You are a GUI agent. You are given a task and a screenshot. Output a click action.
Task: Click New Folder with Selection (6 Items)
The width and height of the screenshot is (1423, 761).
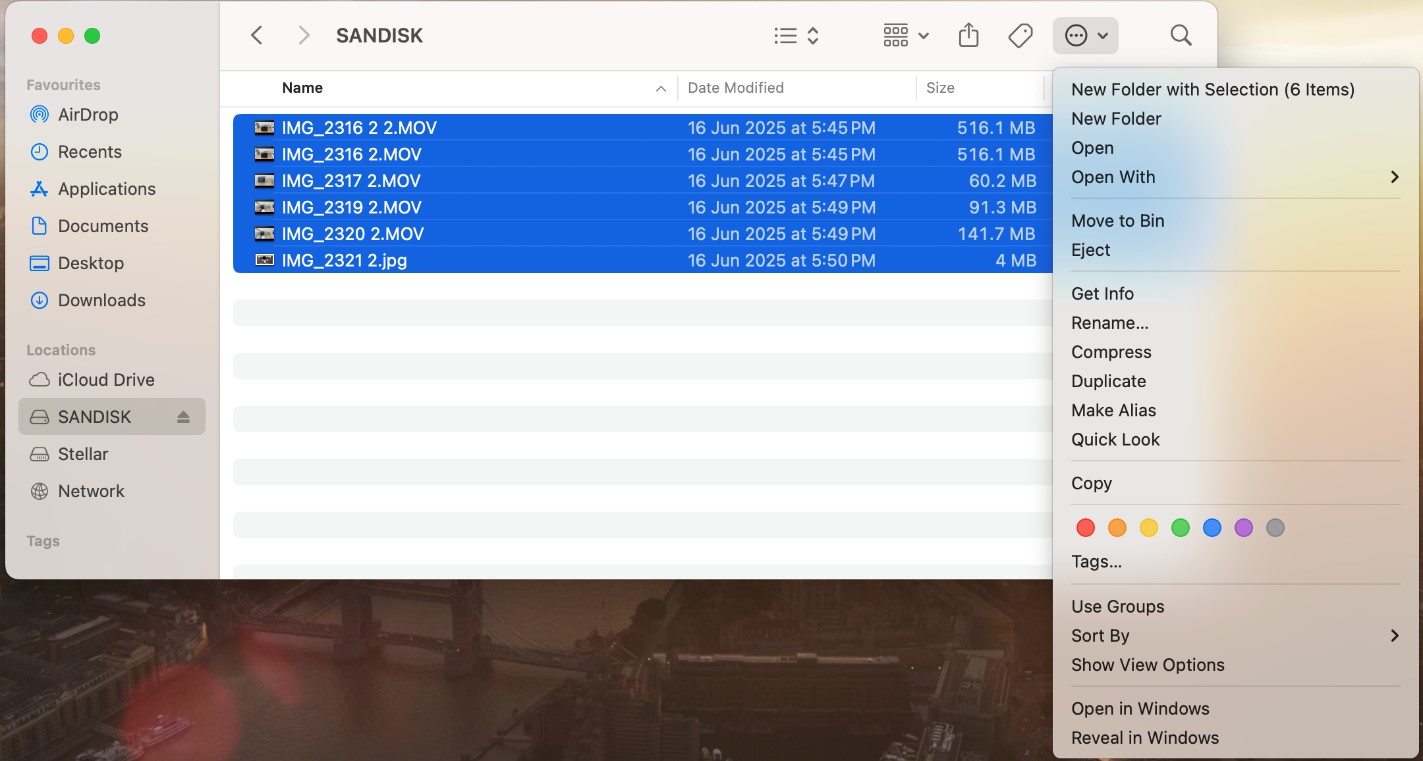point(1212,90)
